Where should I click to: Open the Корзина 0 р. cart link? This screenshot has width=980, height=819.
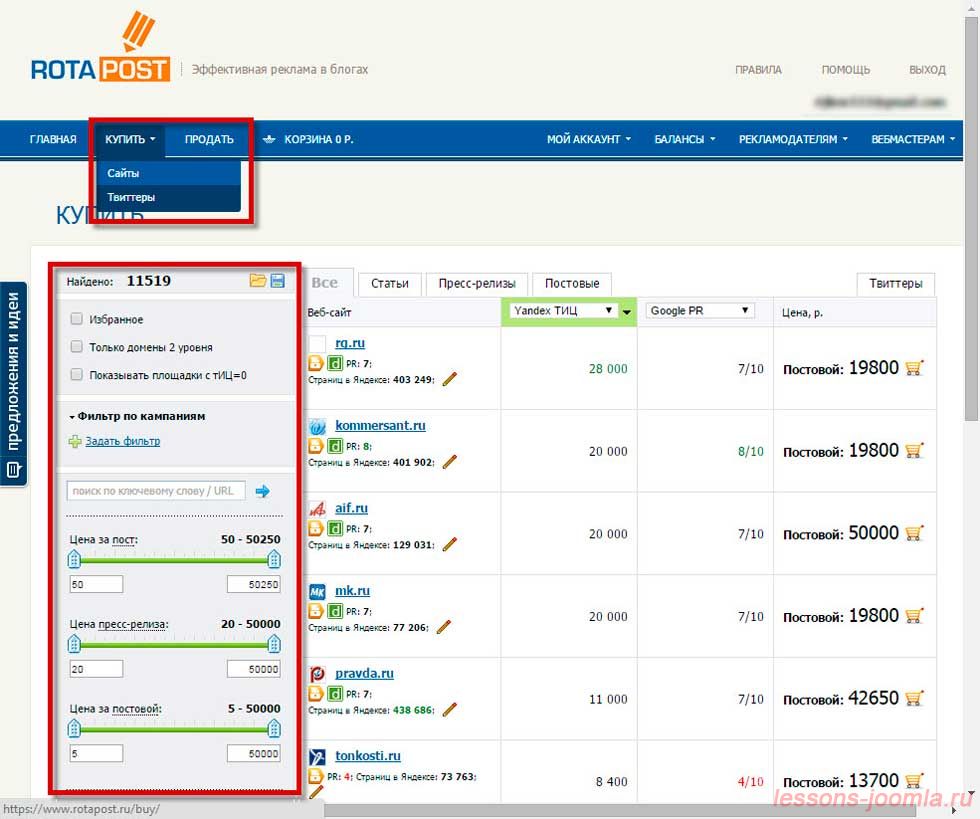pyautogui.click(x=309, y=139)
